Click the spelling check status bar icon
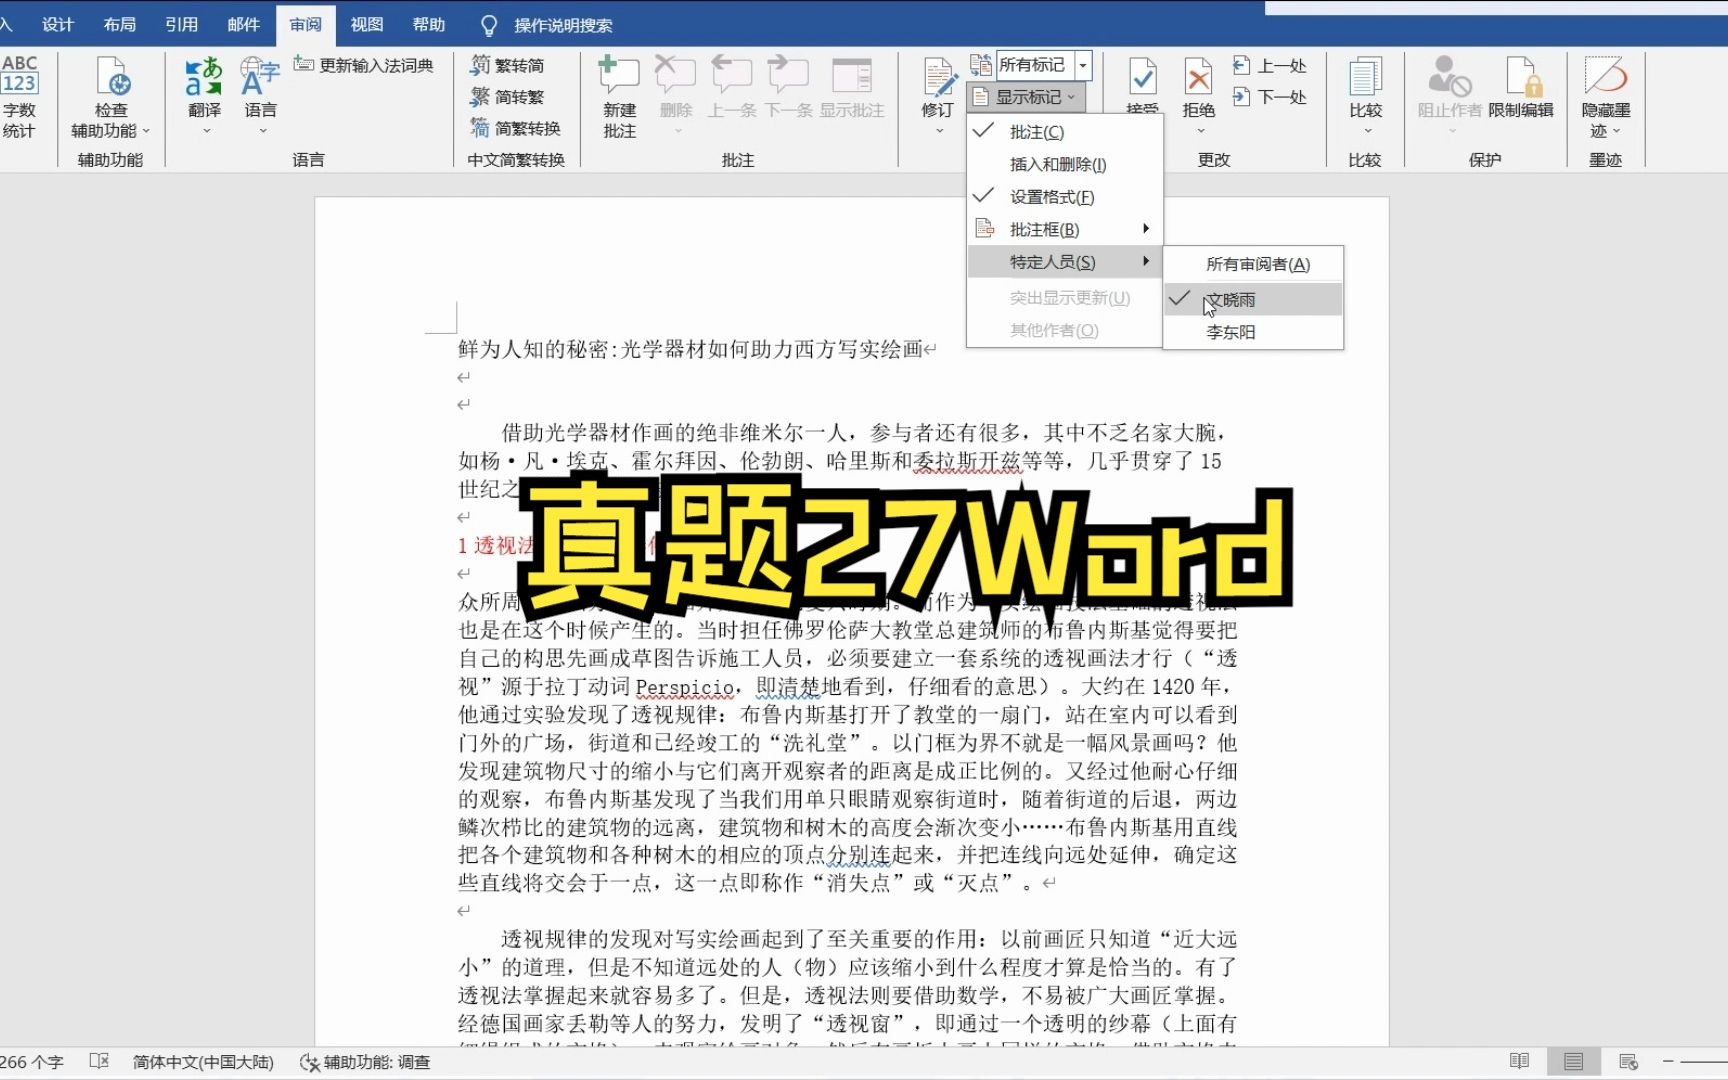This screenshot has width=1728, height=1080. point(98,1061)
